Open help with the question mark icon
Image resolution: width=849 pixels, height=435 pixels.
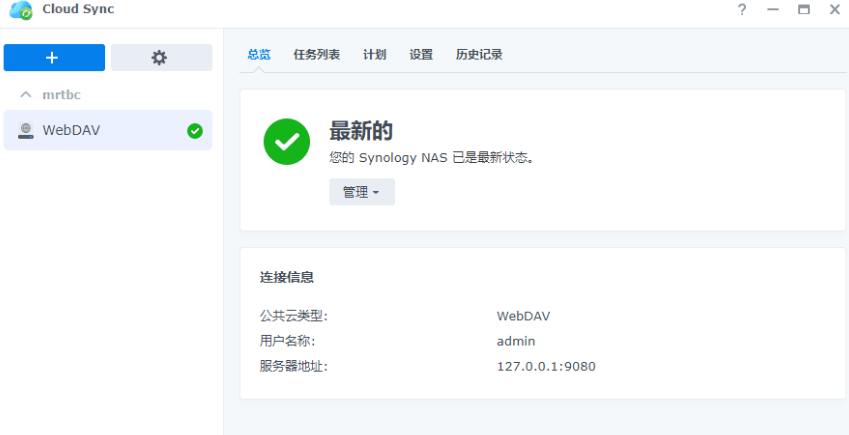pos(742,10)
